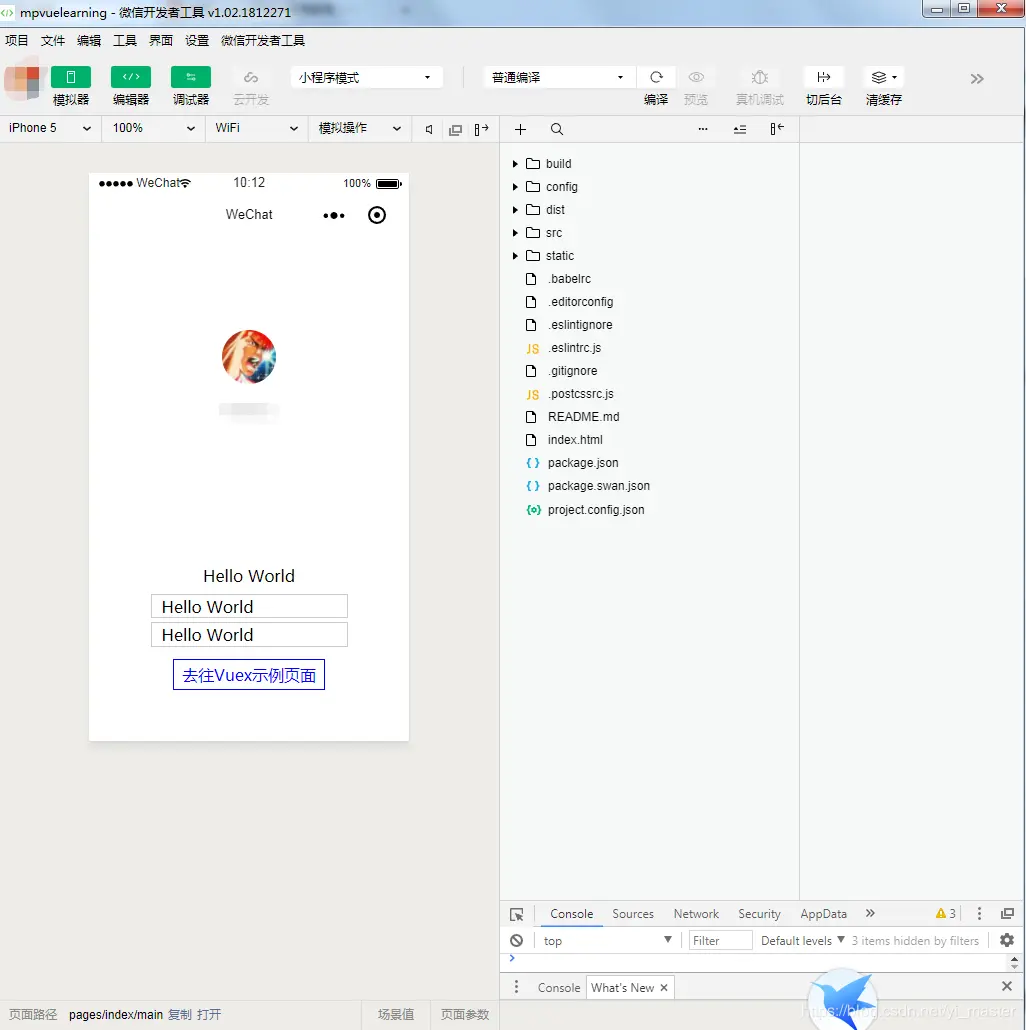The image size is (1026, 1030).
Task: Open the 项目 menu
Action: coord(16,40)
